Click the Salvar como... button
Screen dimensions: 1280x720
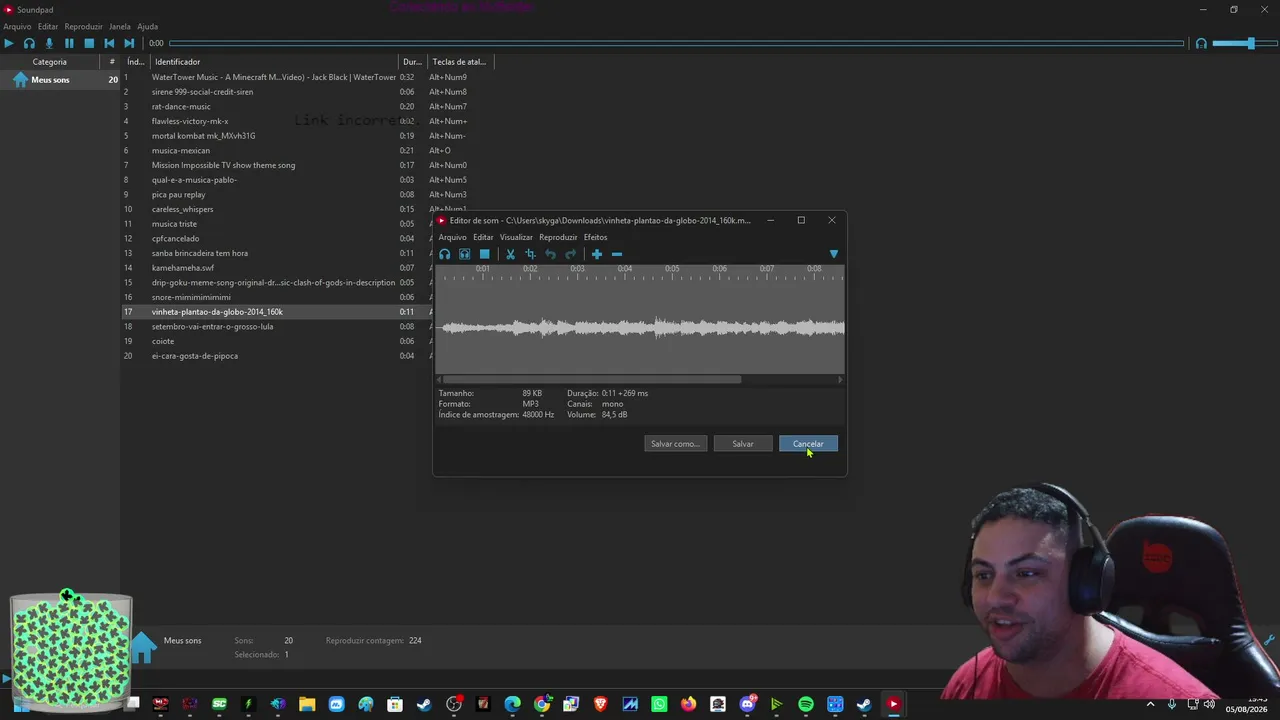pyautogui.click(x=675, y=444)
